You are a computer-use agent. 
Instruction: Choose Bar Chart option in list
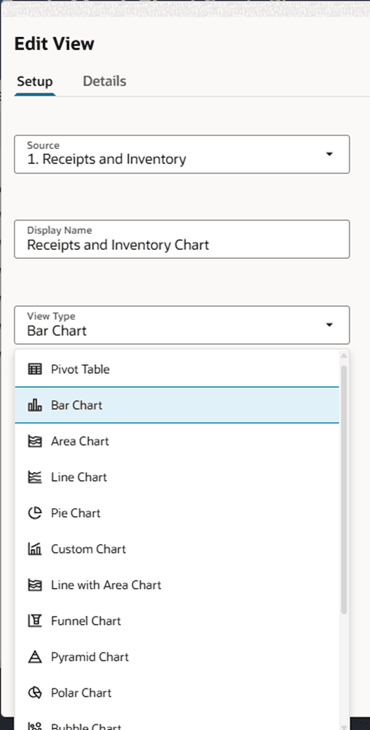click(177, 405)
